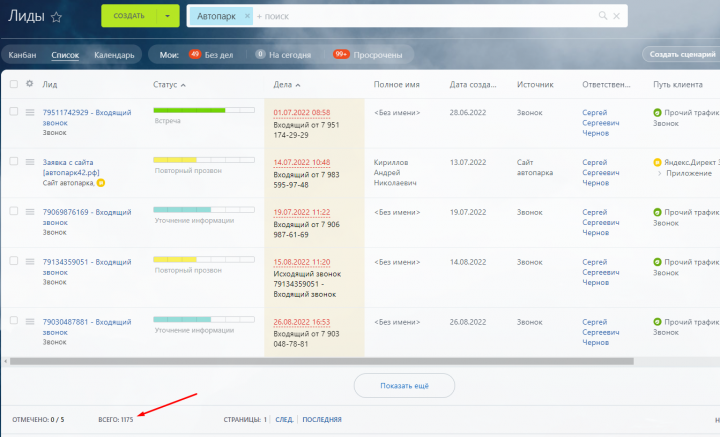Open row menu for lead 79134359051
Image resolution: width=720 pixels, height=437 pixels.
coord(30,261)
